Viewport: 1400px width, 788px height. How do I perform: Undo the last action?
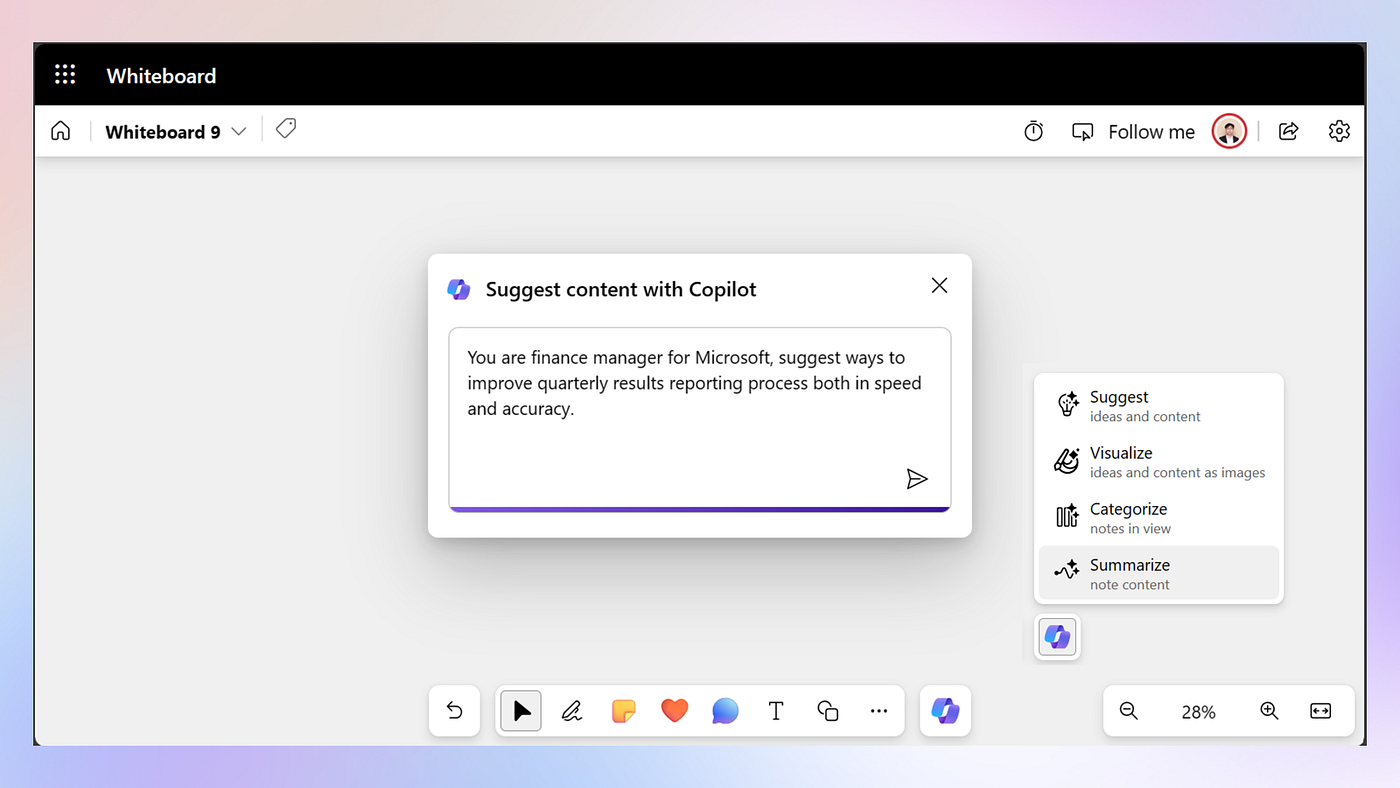pos(455,711)
